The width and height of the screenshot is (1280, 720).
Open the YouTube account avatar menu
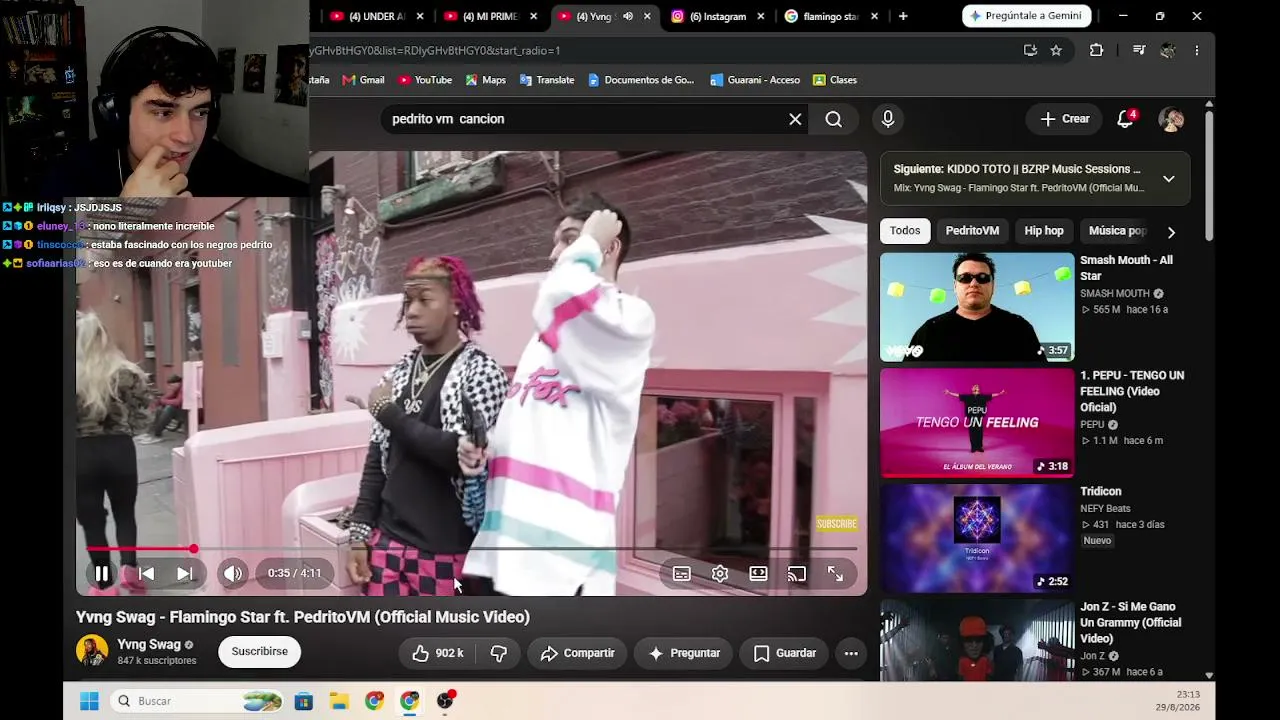click(x=1171, y=119)
